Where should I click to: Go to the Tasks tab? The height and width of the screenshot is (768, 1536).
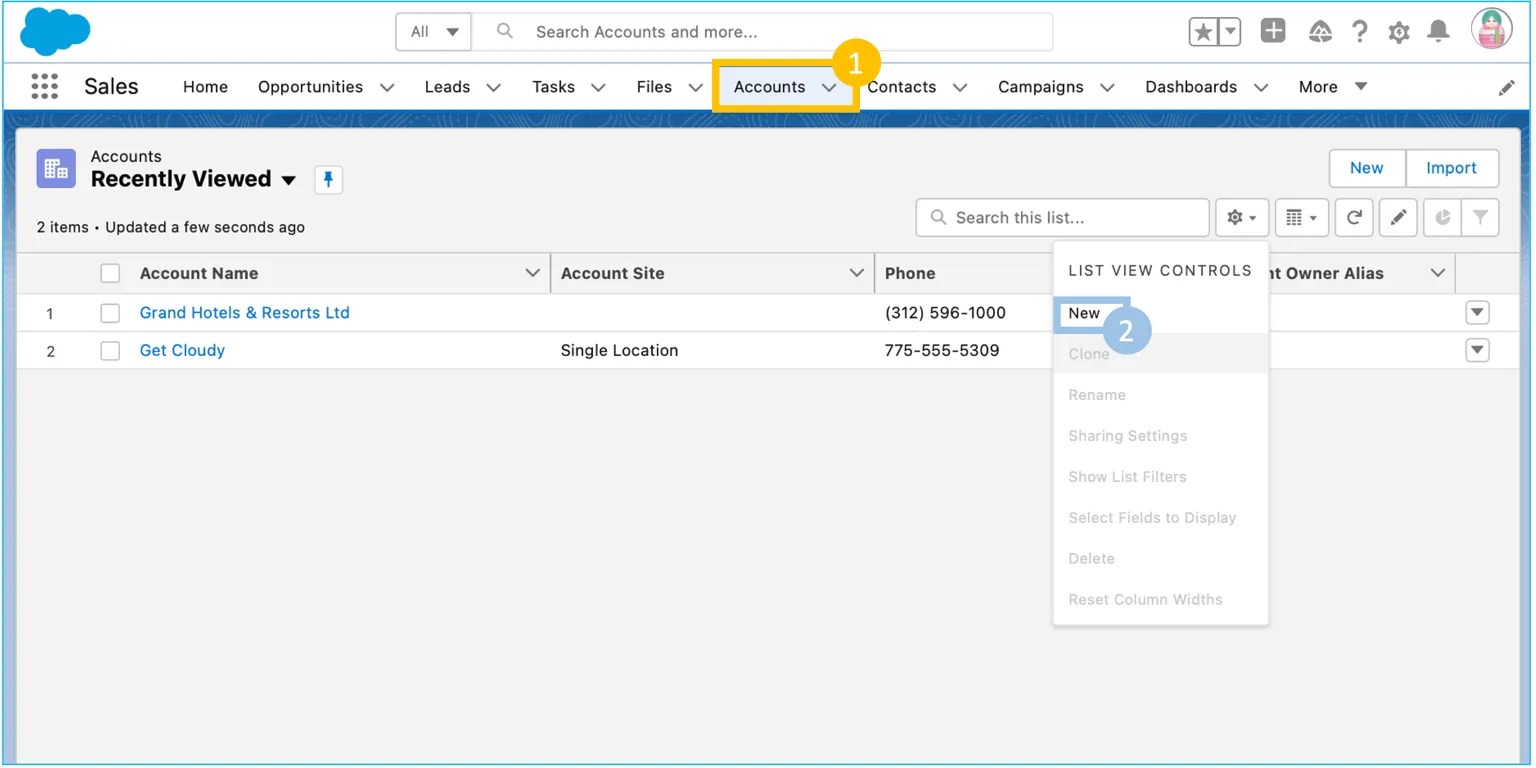pos(553,87)
